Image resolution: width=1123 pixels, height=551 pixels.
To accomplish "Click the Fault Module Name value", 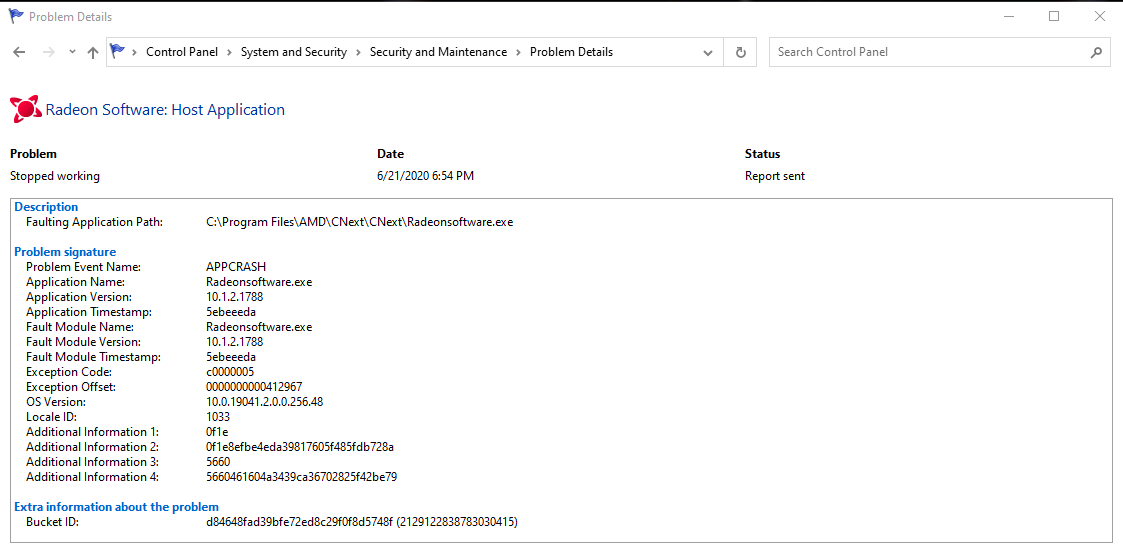I will tap(259, 327).
